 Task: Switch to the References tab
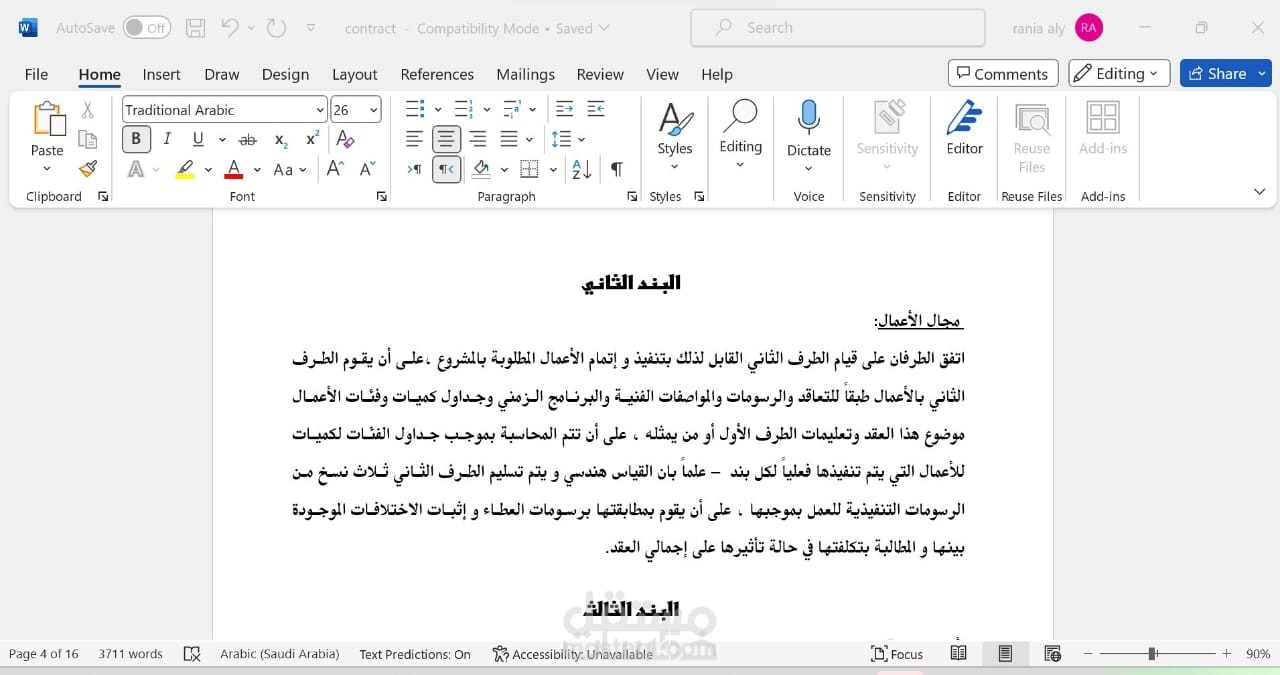tap(437, 74)
